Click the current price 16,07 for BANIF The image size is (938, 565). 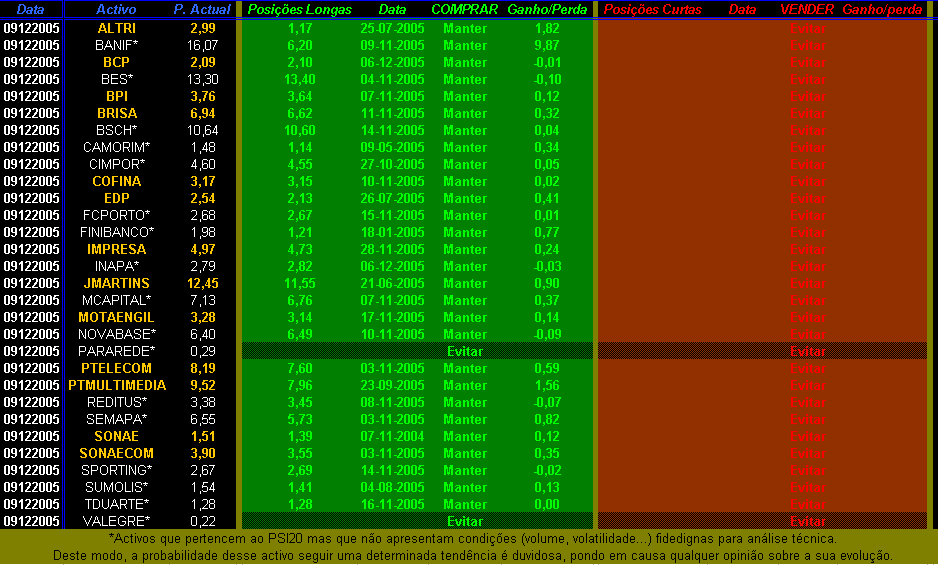tap(203, 45)
